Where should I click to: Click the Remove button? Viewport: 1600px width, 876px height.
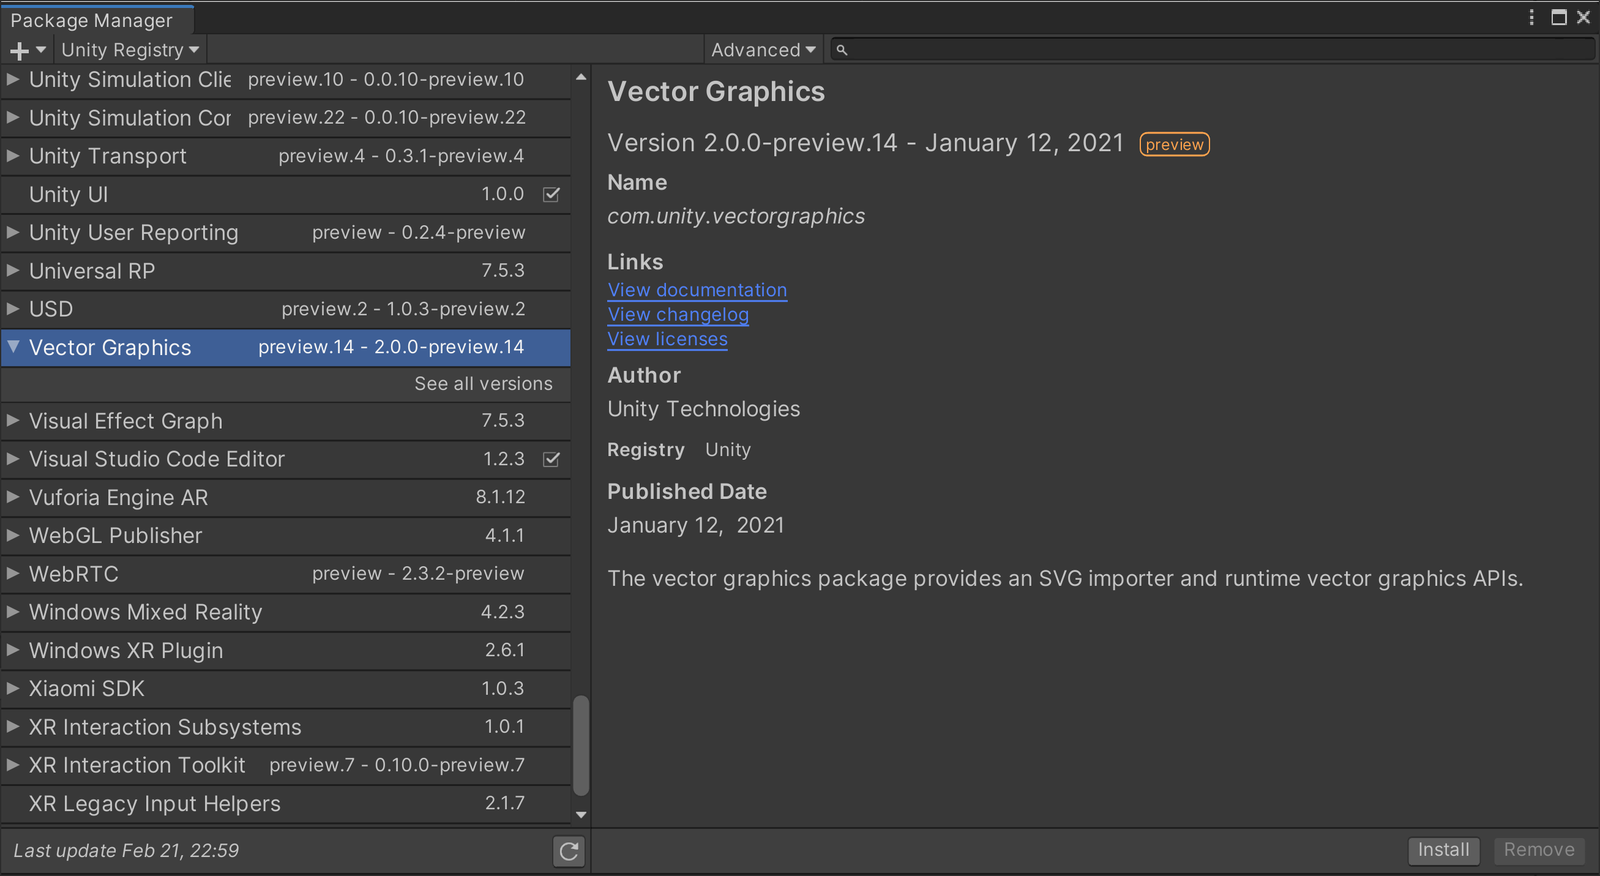click(x=1539, y=850)
